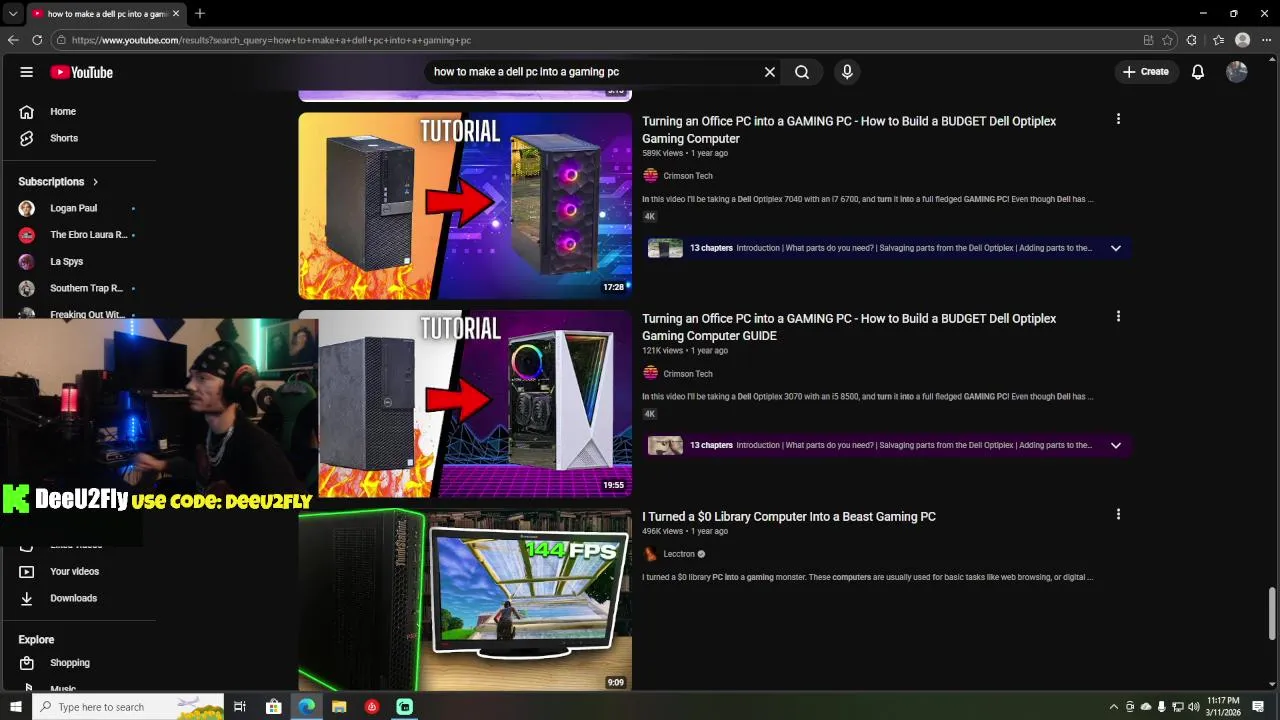The height and width of the screenshot is (720, 1280).
Task: Open 'I Turned a $0 Library Computer' title
Action: point(789,517)
